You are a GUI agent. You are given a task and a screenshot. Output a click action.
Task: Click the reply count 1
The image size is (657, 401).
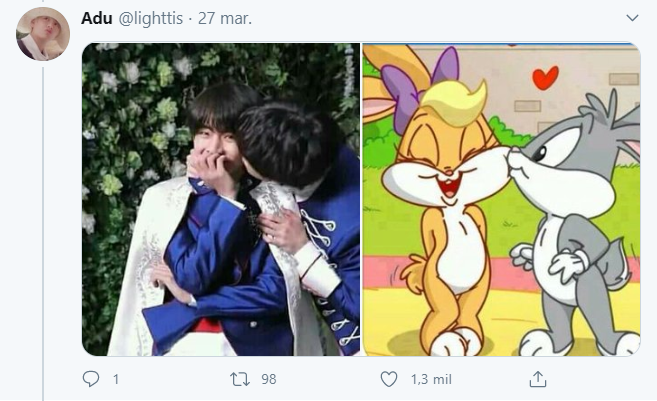tap(116, 379)
